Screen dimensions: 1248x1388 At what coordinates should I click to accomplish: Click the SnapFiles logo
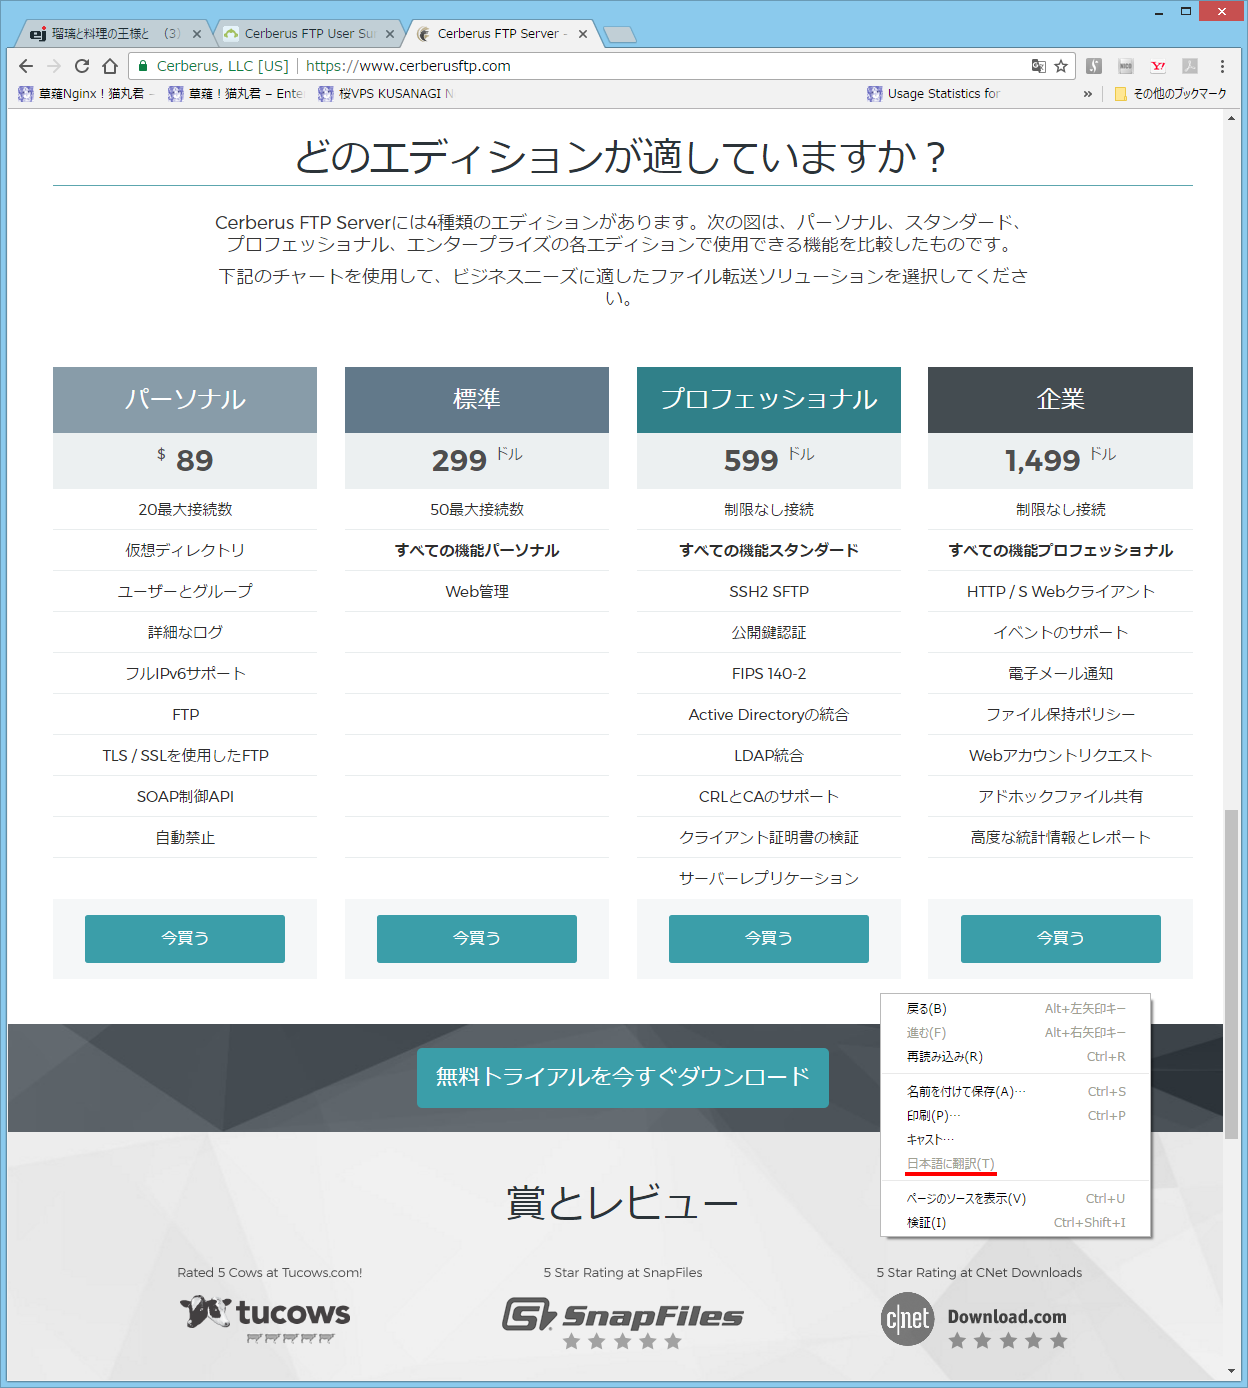[x=622, y=1316]
